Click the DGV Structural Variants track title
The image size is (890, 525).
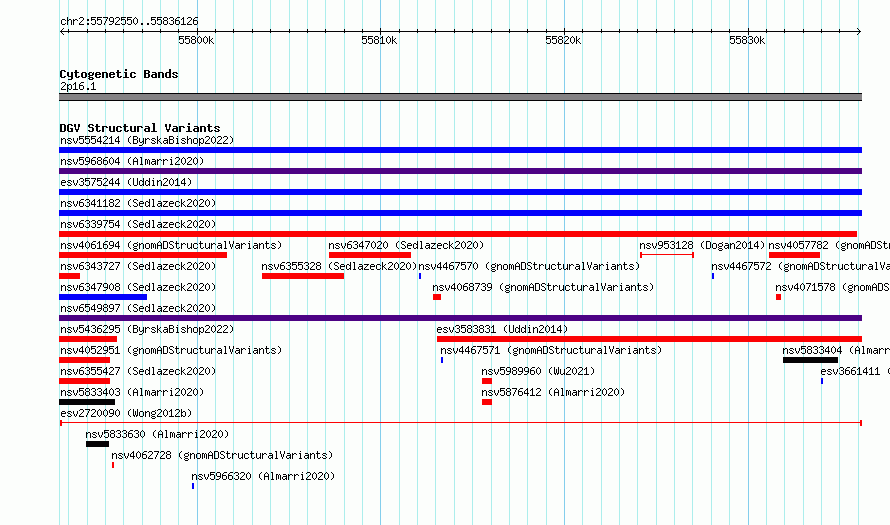click(140, 128)
